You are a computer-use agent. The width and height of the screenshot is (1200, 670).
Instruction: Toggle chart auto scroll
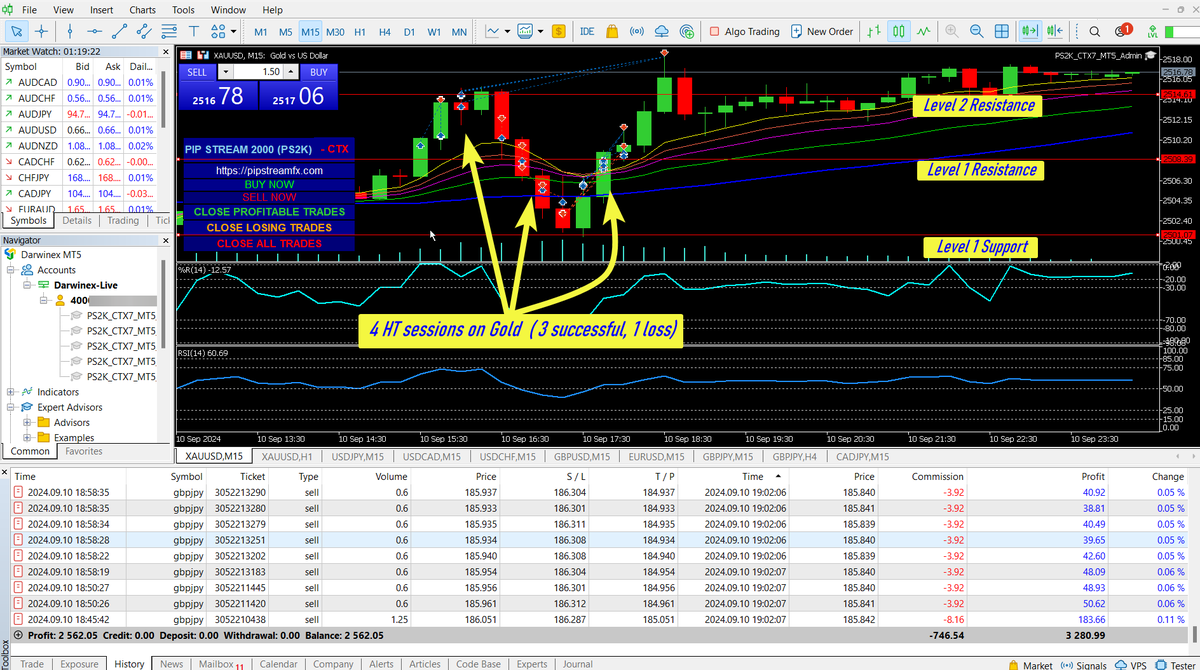point(1029,31)
